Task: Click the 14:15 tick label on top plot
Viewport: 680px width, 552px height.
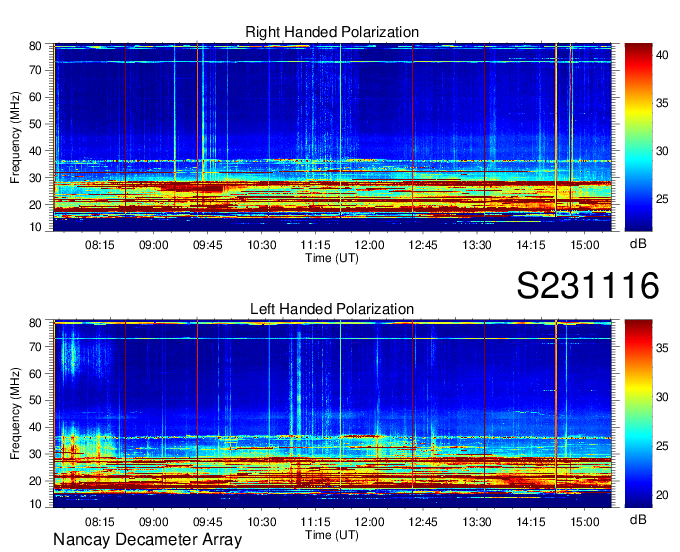Action: pyautogui.click(x=530, y=245)
